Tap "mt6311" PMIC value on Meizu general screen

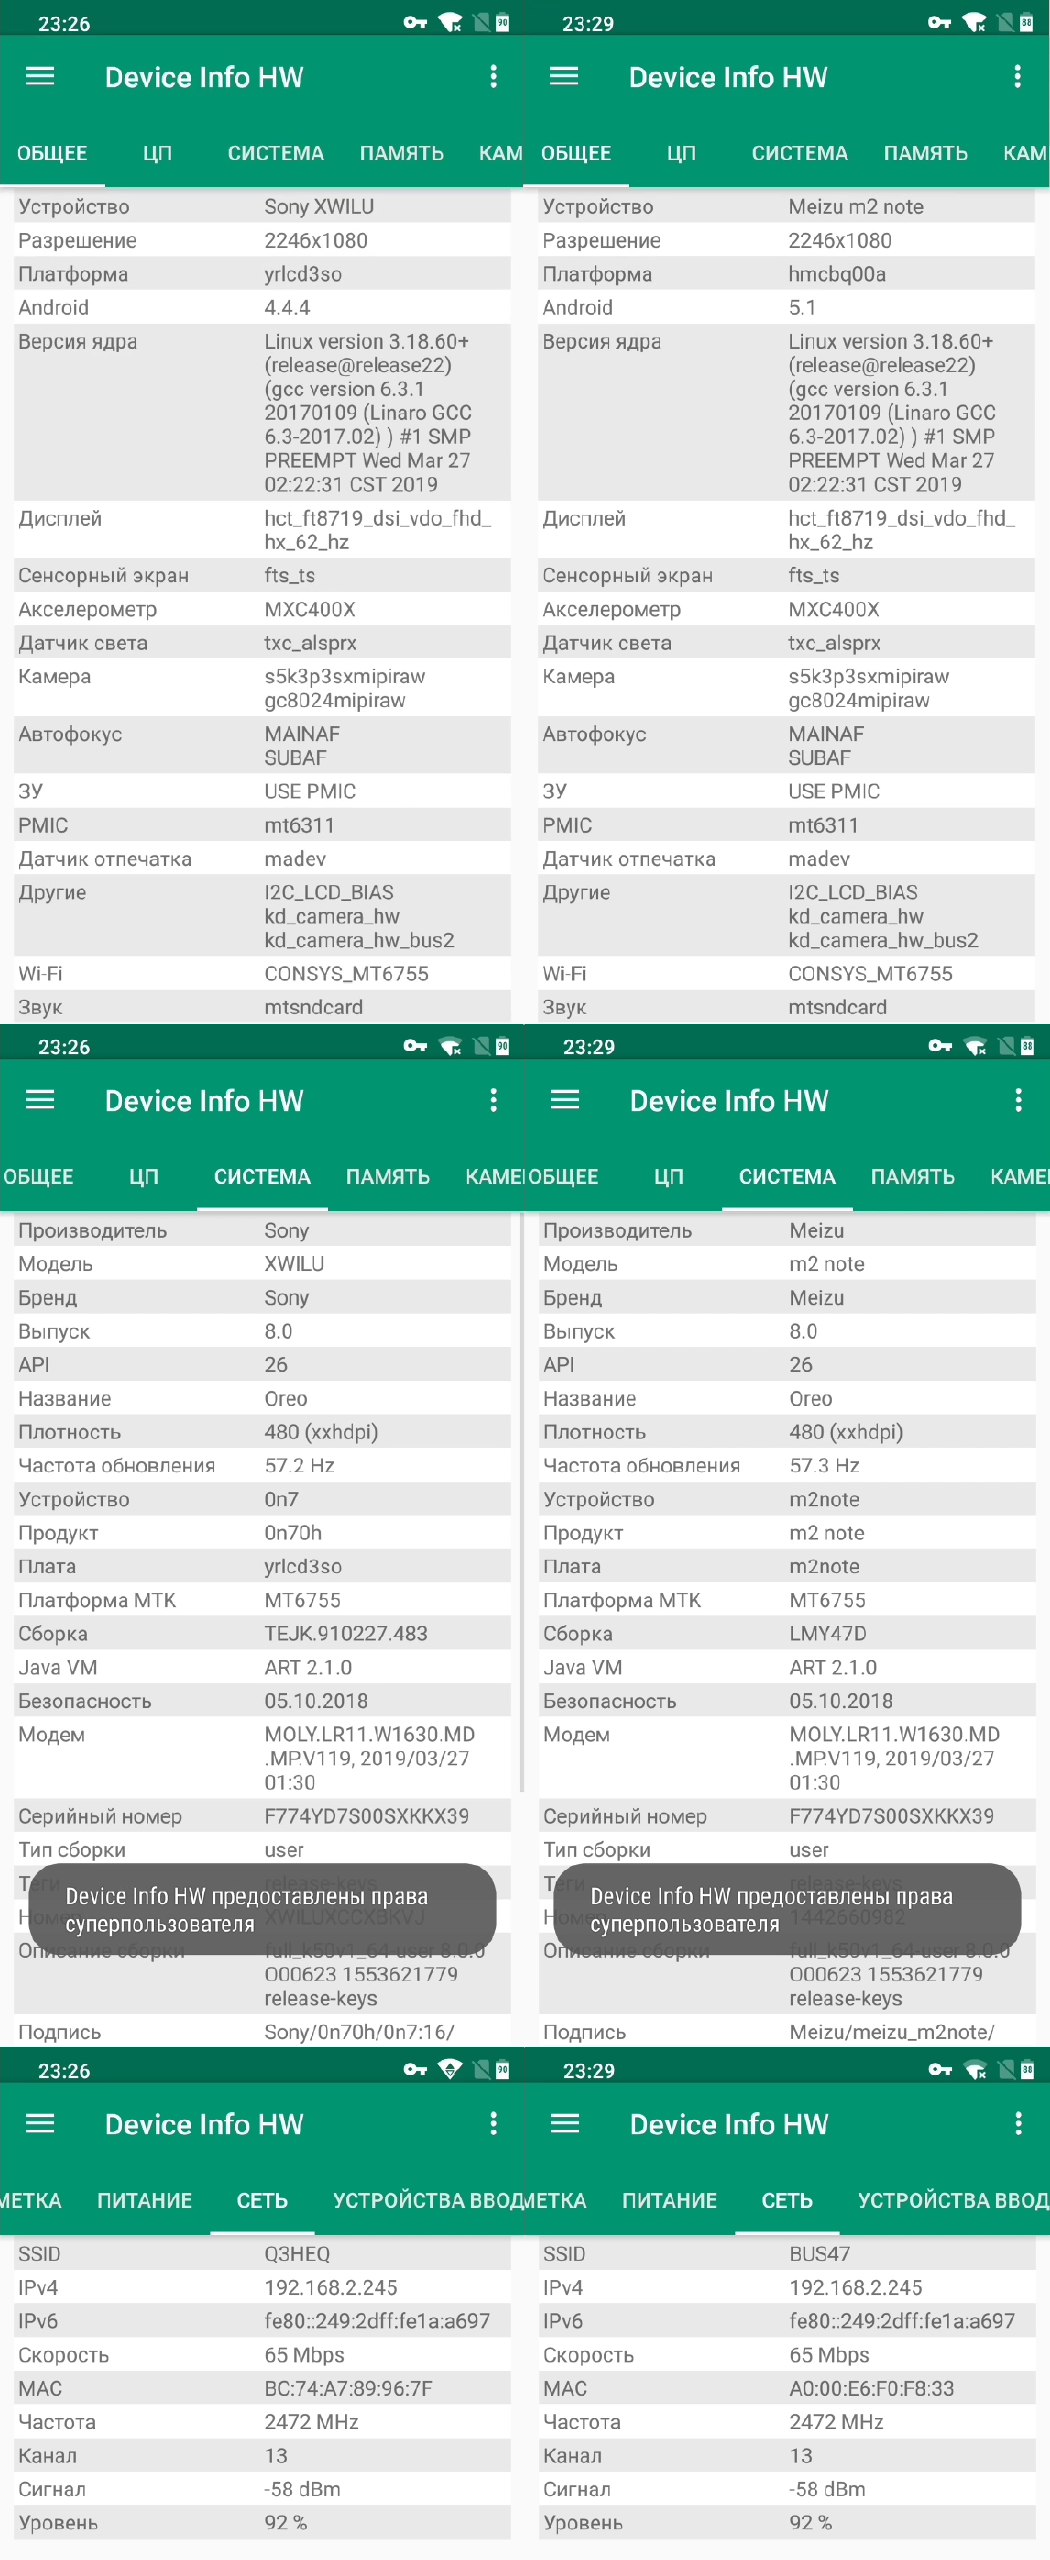click(x=823, y=825)
